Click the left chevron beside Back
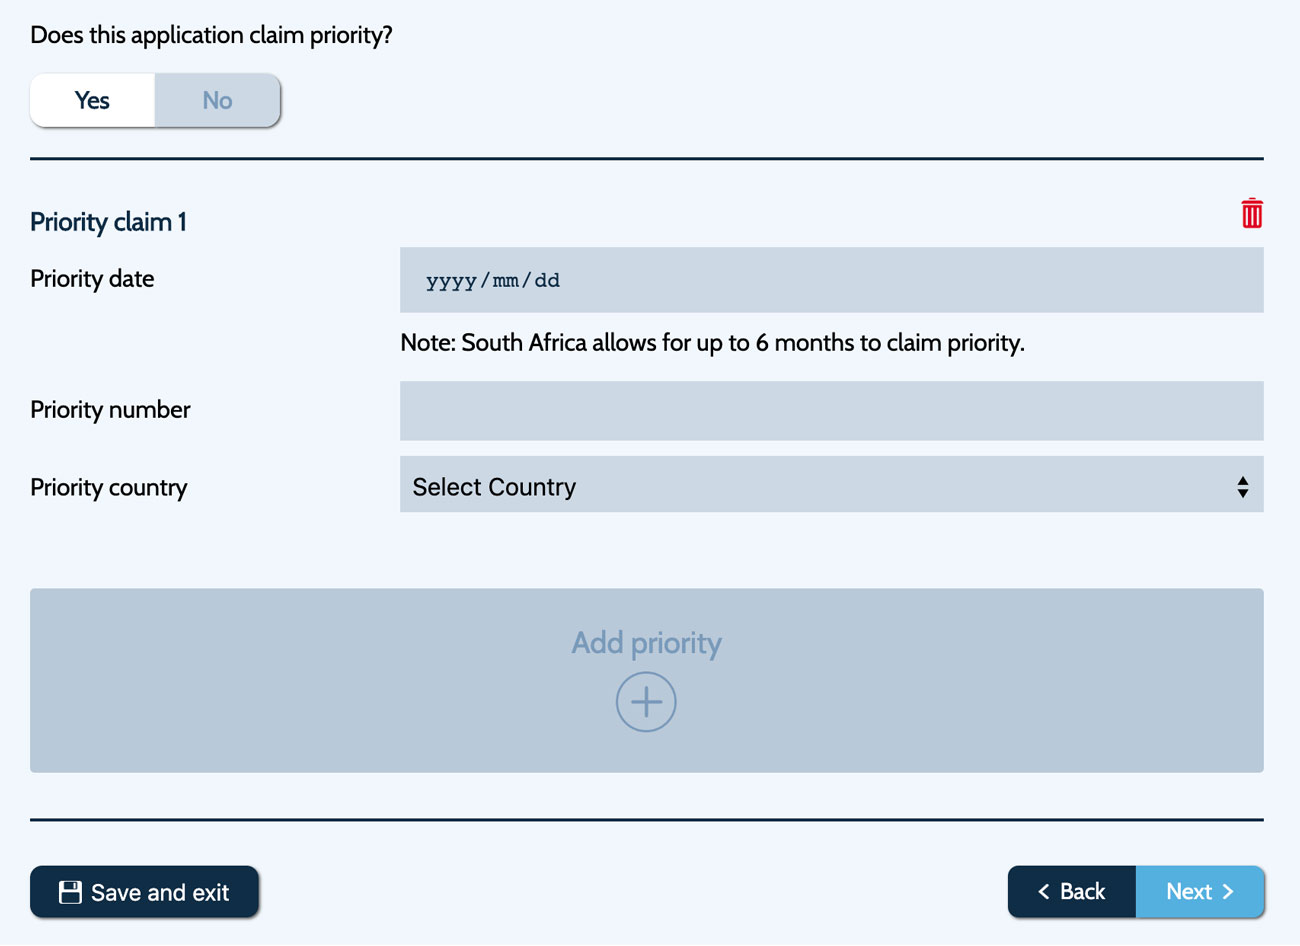 point(1043,891)
